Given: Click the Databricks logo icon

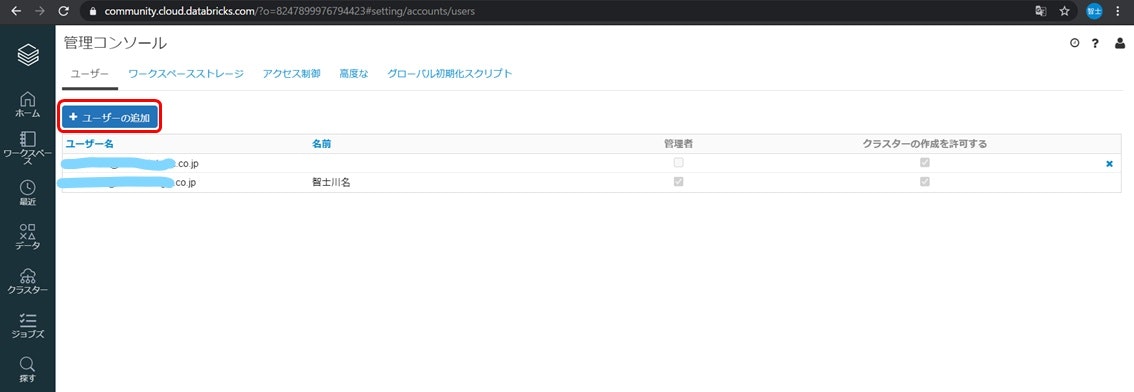Looking at the screenshot, I should pos(27,54).
